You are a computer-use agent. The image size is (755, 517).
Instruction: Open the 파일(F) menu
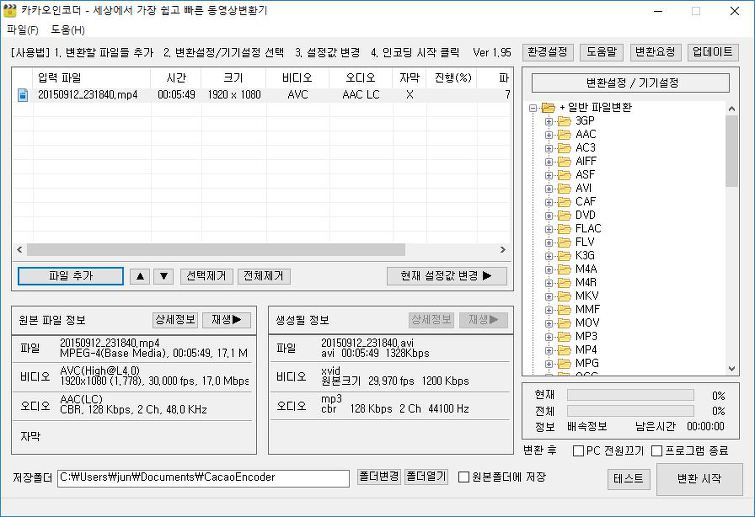(x=23, y=30)
